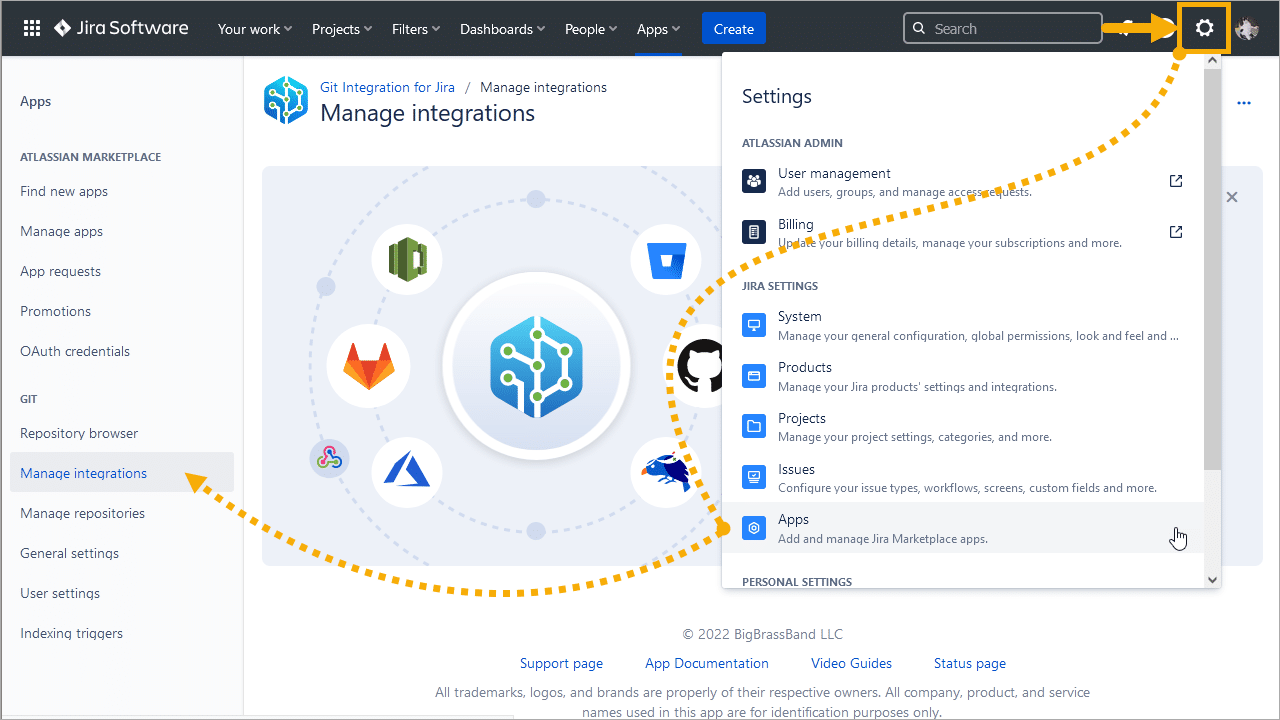Open the App Documentation link
The height and width of the screenshot is (720, 1280).
point(707,663)
